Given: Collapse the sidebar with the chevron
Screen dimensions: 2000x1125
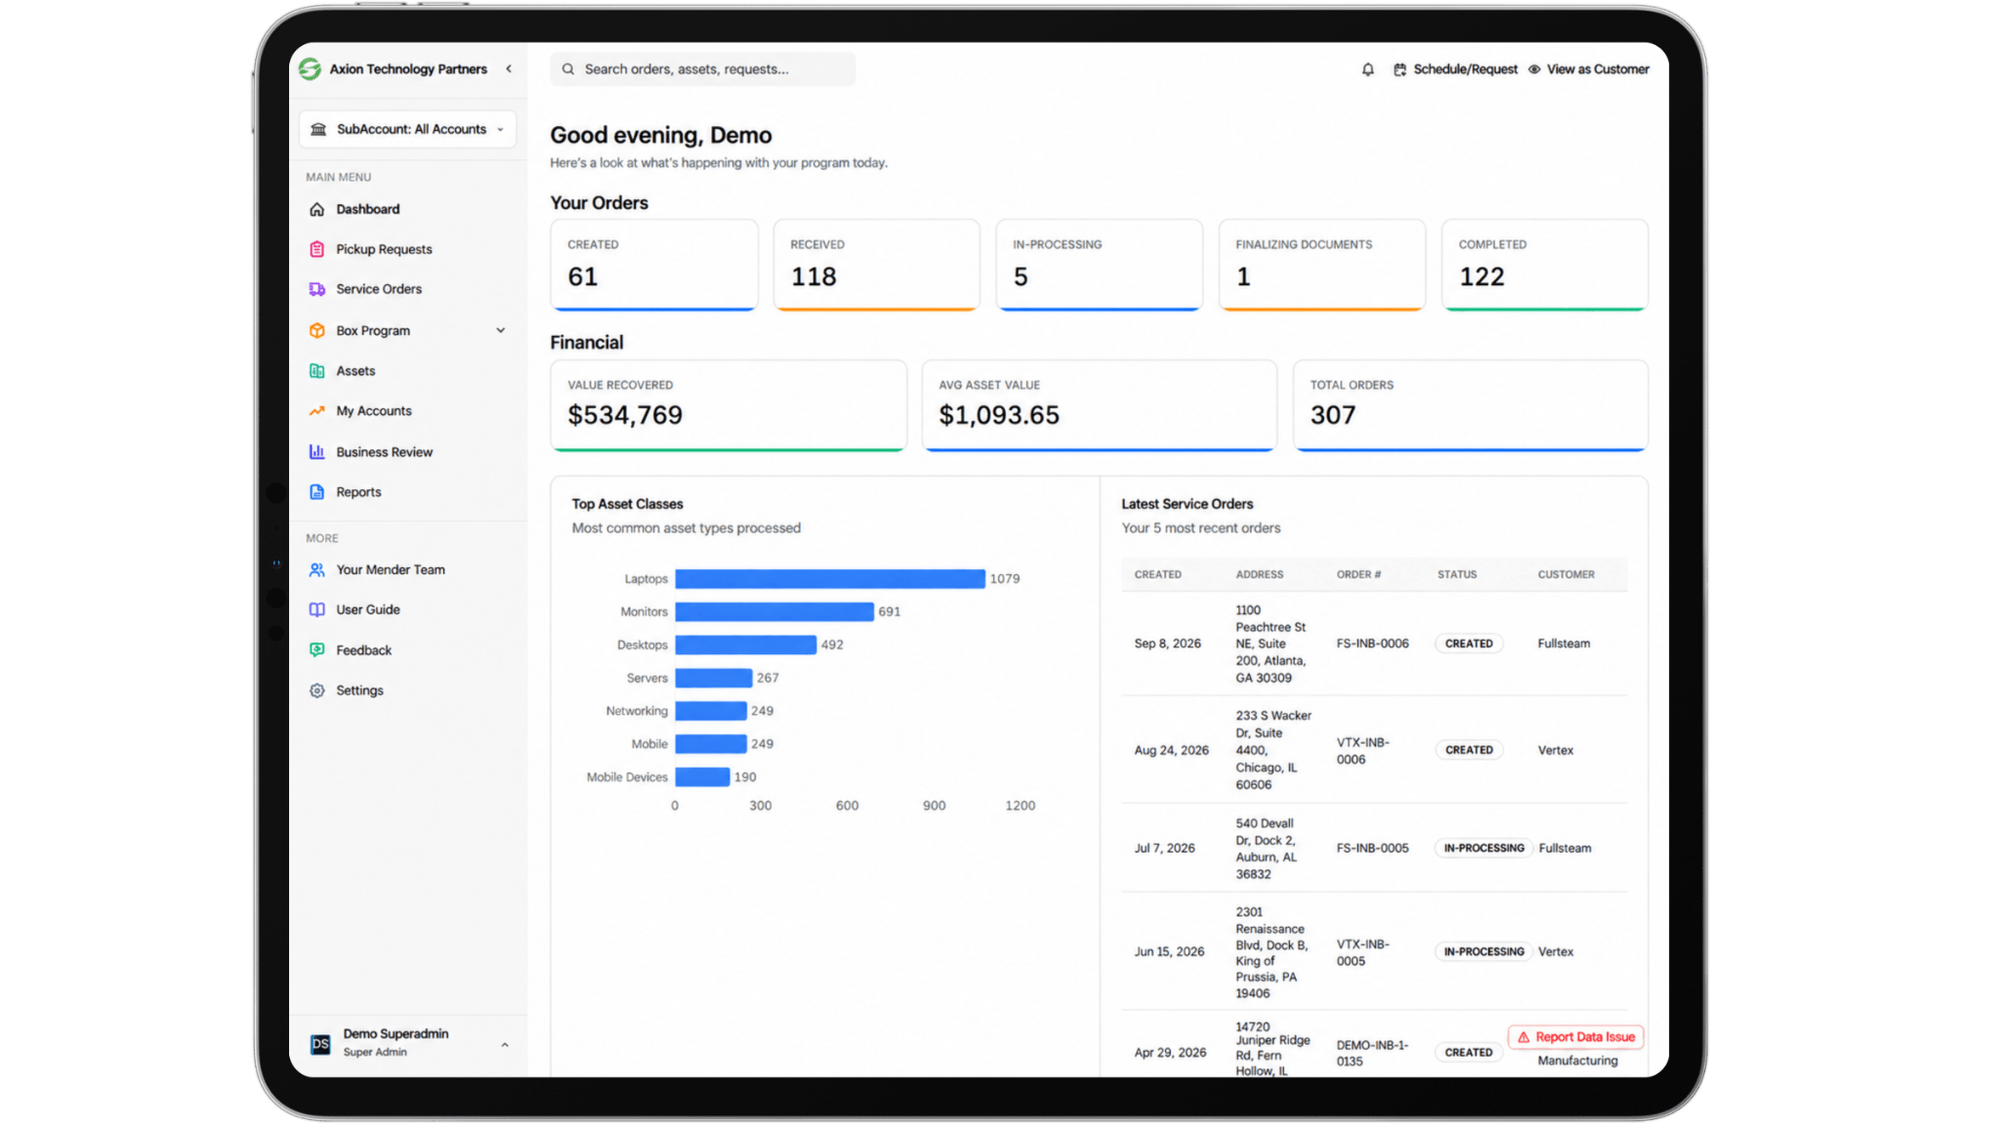Looking at the screenshot, I should pos(509,69).
